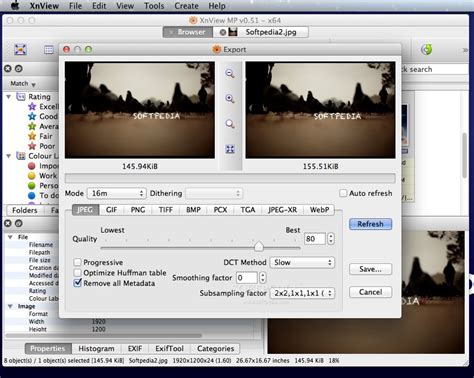This screenshot has height=378, width=474.
Task: Collapse the Rating tree node
Action: coord(9,97)
